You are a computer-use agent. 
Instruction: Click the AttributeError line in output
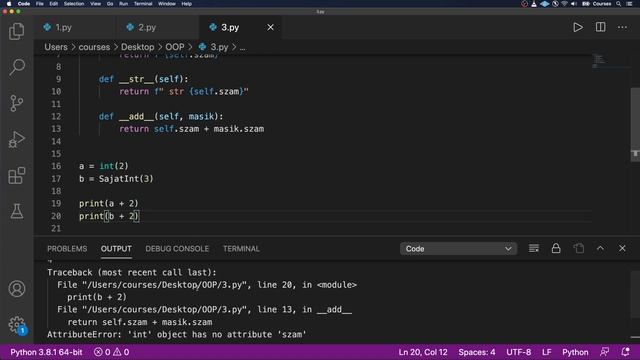pos(177,335)
